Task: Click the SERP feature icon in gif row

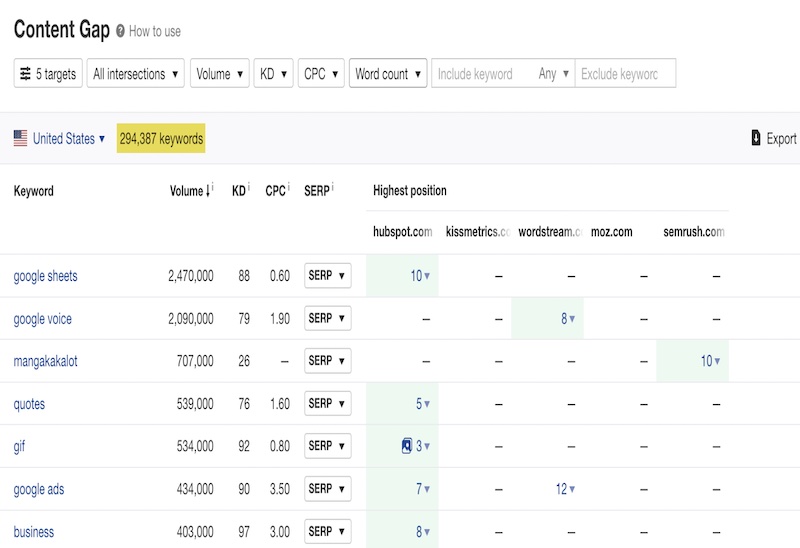Action: (x=407, y=446)
